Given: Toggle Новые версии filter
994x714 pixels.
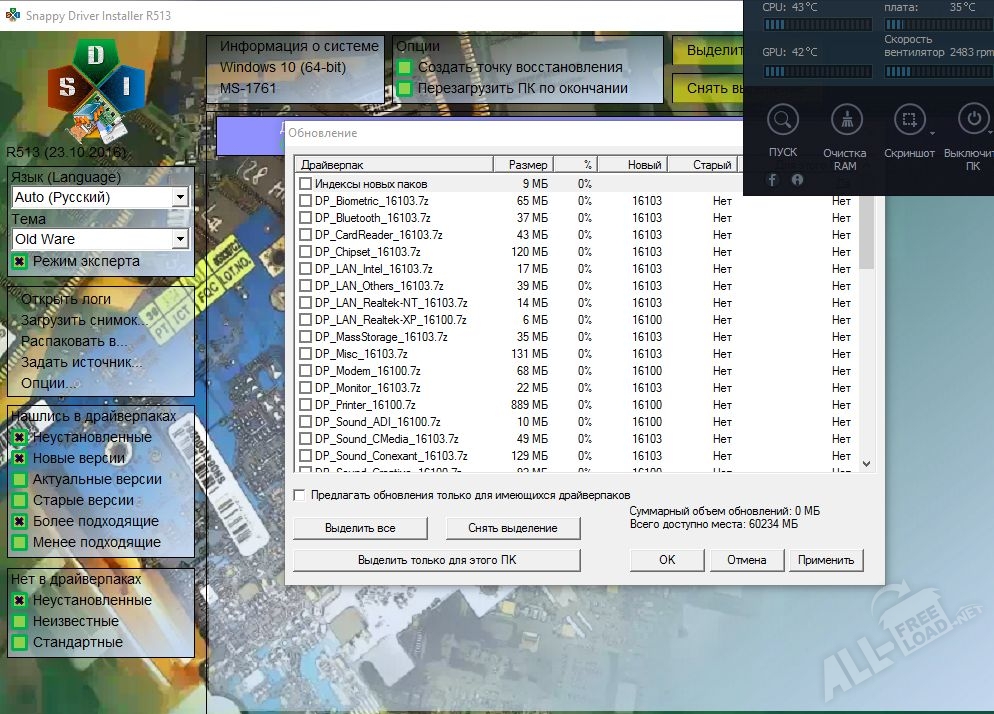Looking at the screenshot, I should coord(20,458).
